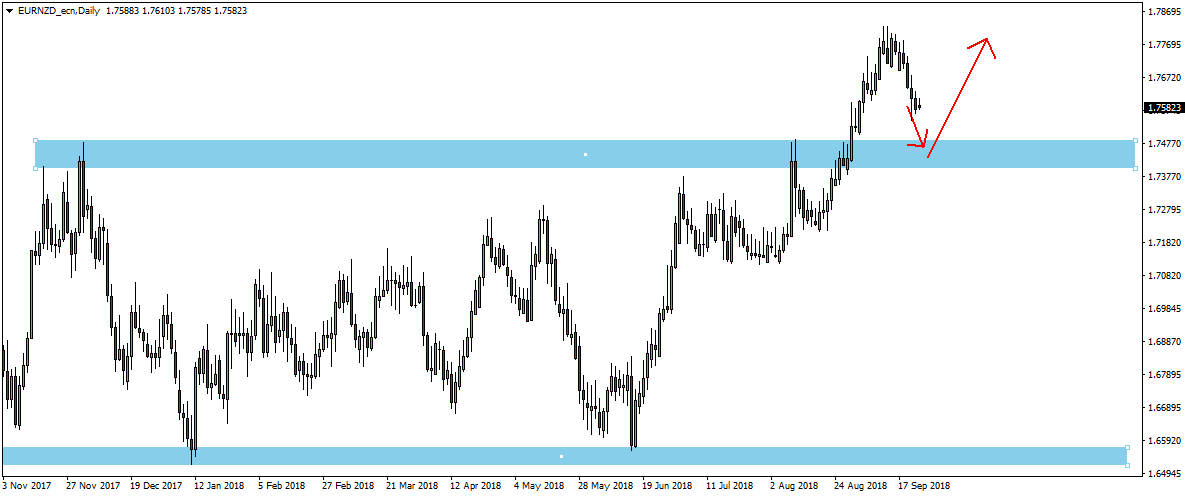The height and width of the screenshot is (497, 1185).
Task: Select the upper blue resistance rectangle
Action: tap(585, 154)
